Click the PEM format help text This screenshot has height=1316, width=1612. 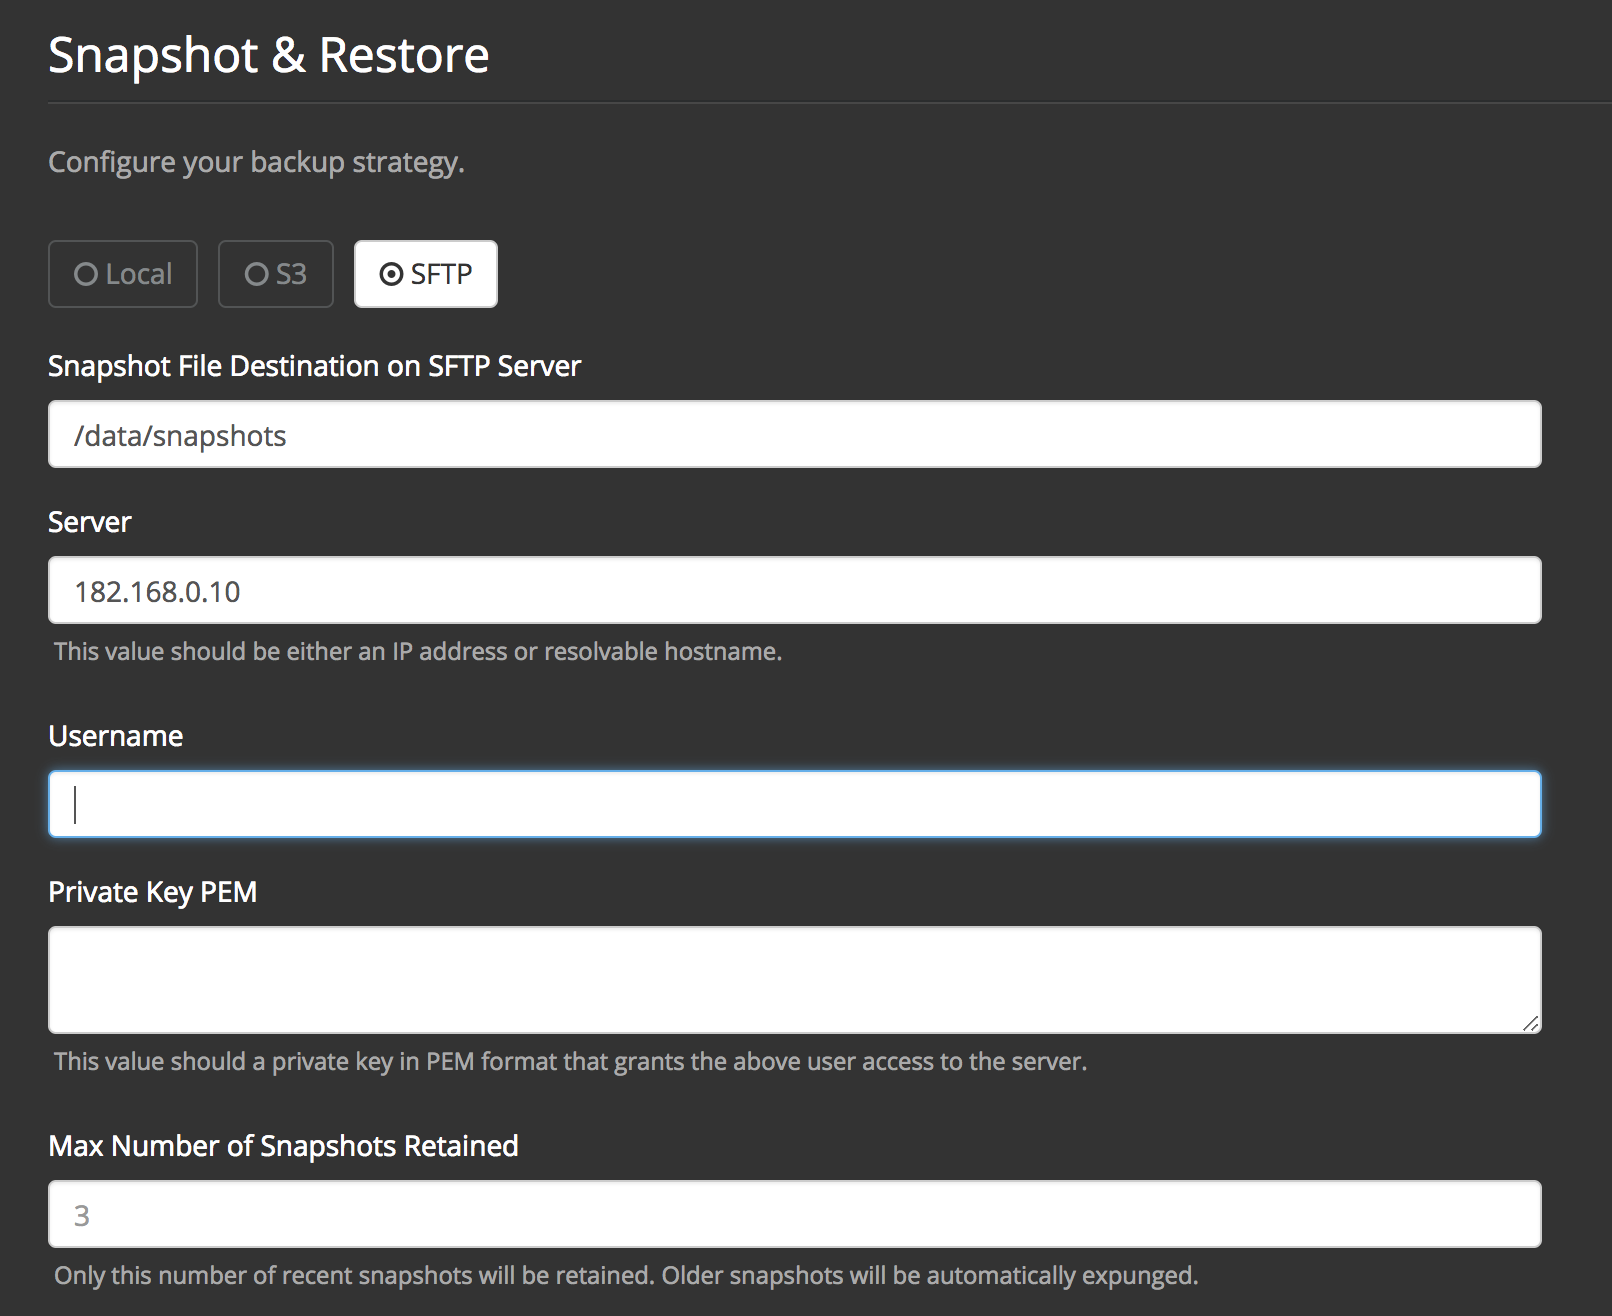pyautogui.click(x=570, y=1062)
